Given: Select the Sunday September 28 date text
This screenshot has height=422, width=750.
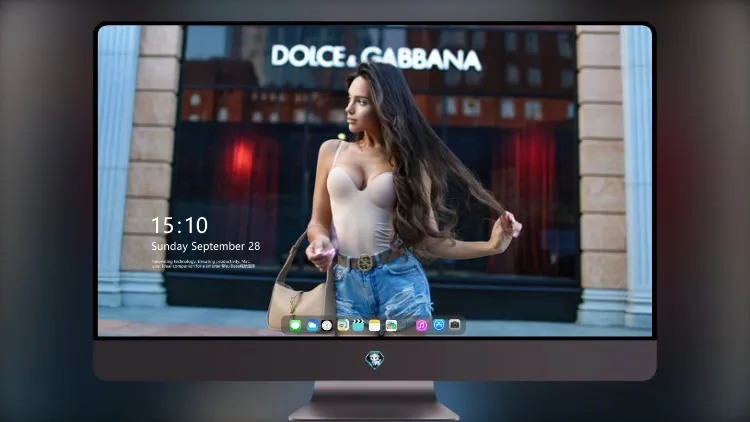Looking at the screenshot, I should (x=206, y=246).
